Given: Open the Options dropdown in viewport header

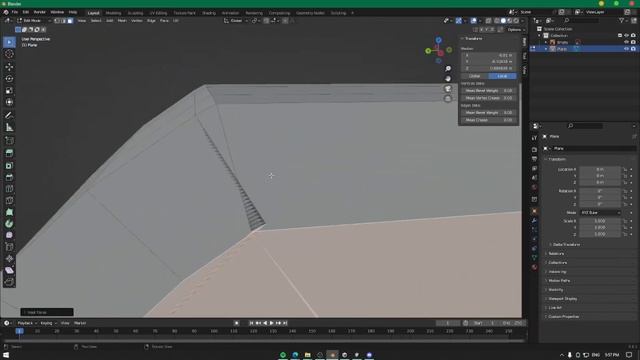Looking at the screenshot, I should click(516, 29).
